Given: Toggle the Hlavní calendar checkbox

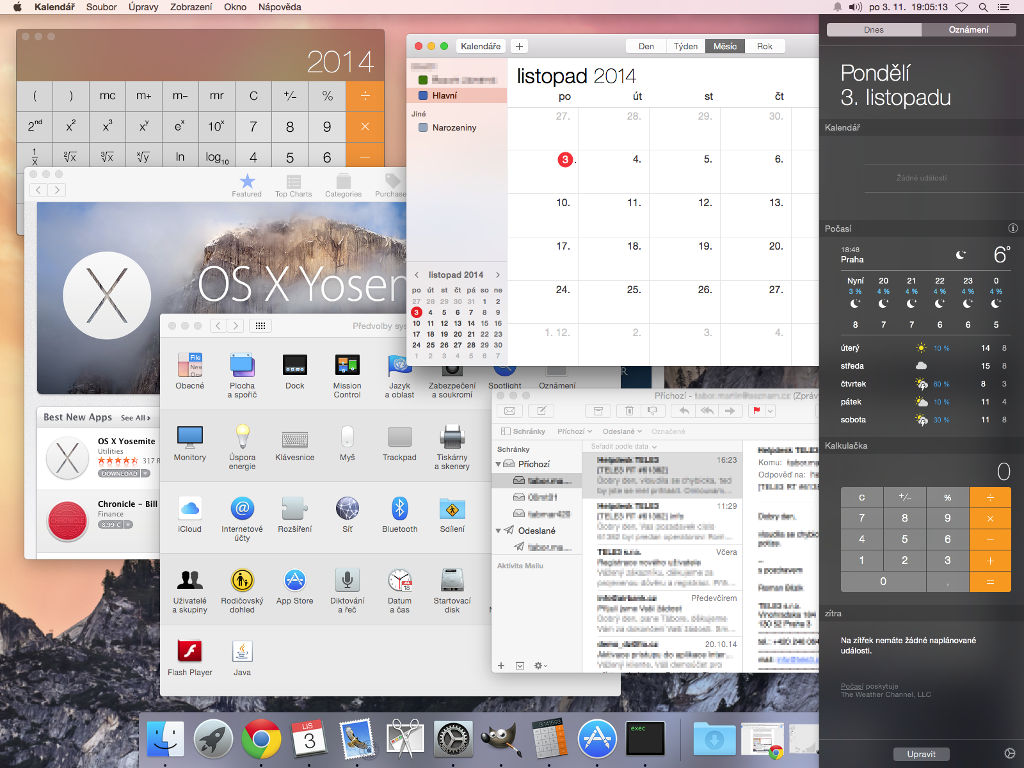Looking at the screenshot, I should point(423,95).
